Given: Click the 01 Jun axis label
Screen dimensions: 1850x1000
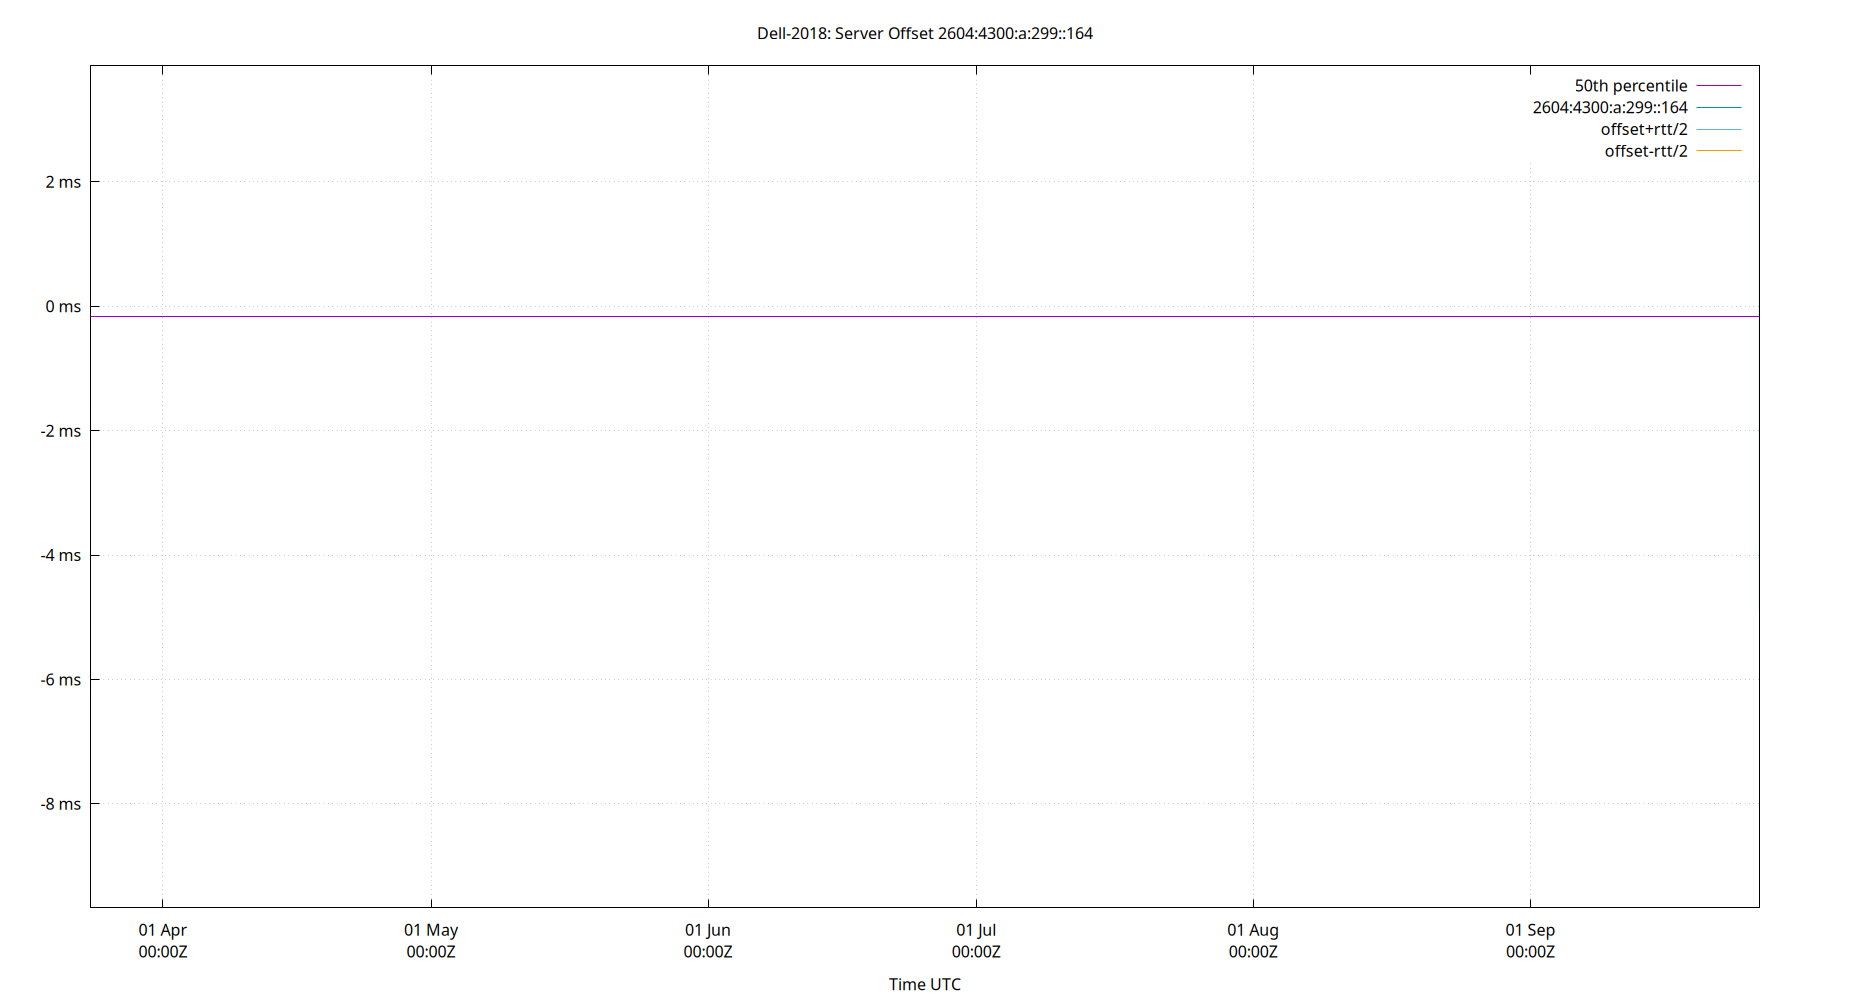Looking at the screenshot, I should click(708, 929).
